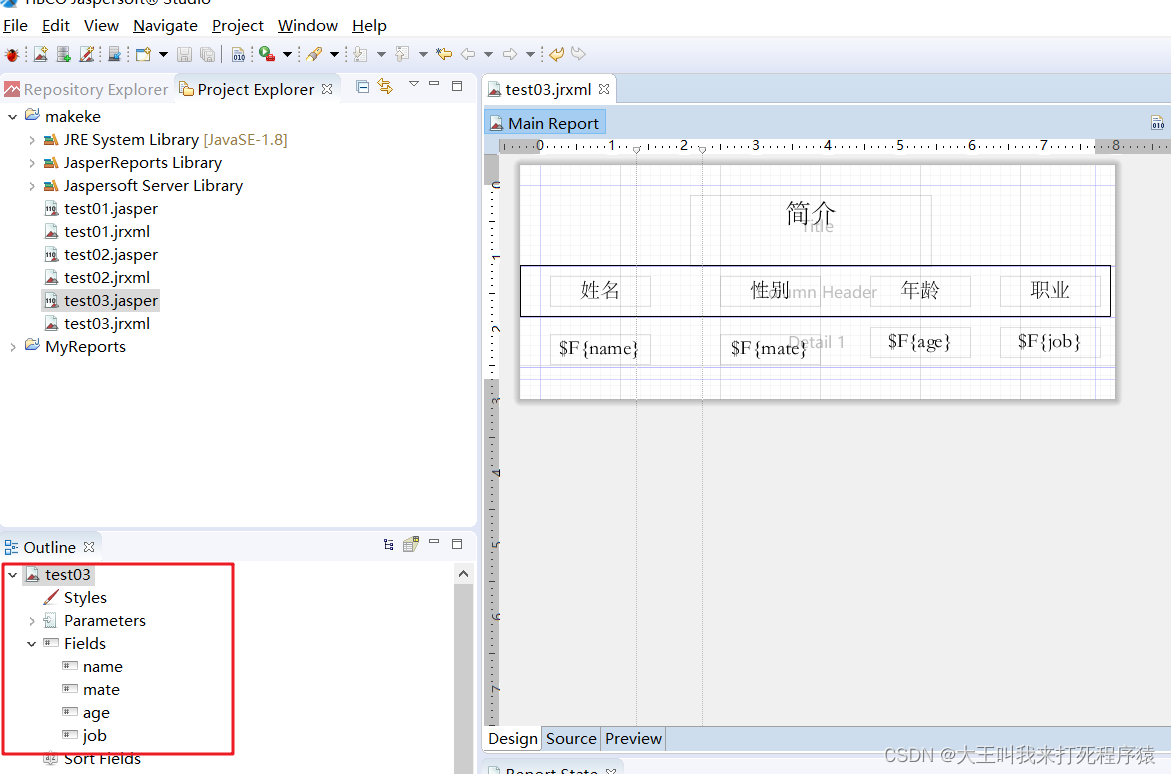Click the style template wand toolbar icon

click(87, 54)
